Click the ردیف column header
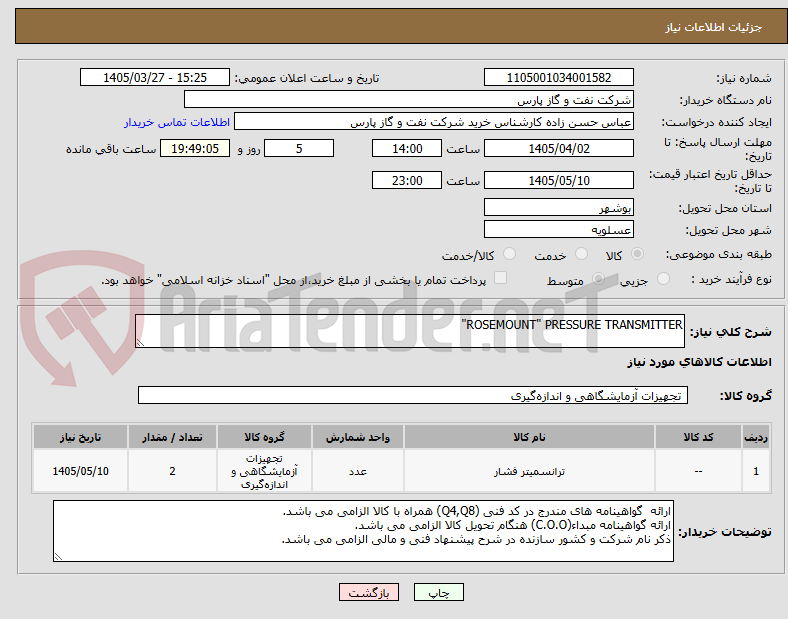788x619 pixels. tap(756, 437)
